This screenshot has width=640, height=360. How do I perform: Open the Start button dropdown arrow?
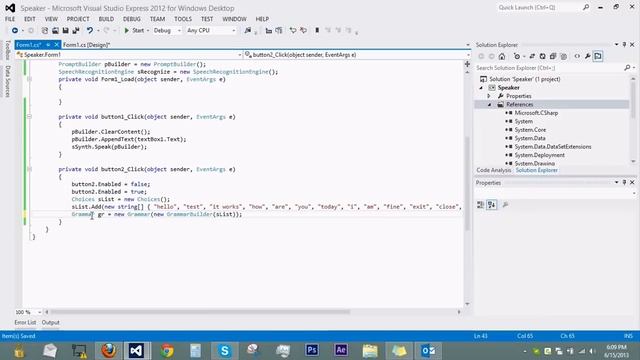[148, 31]
